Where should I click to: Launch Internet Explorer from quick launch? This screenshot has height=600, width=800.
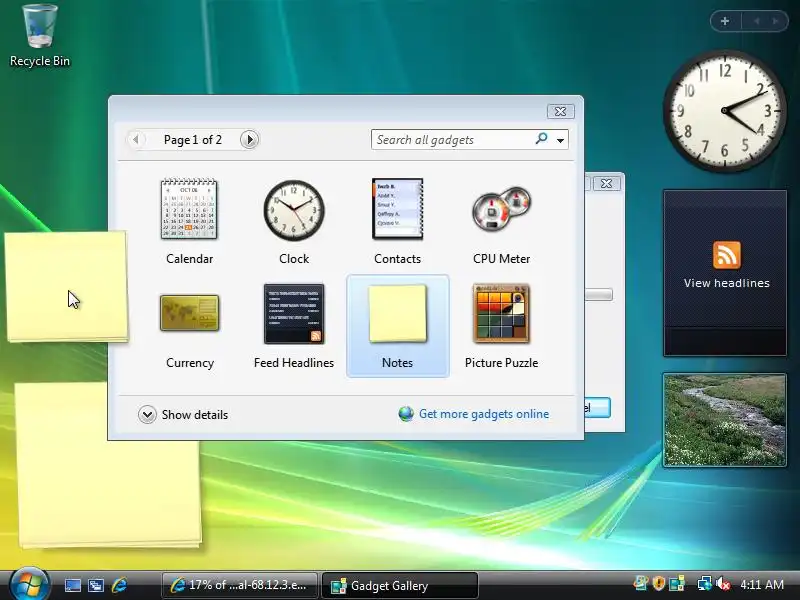119,585
